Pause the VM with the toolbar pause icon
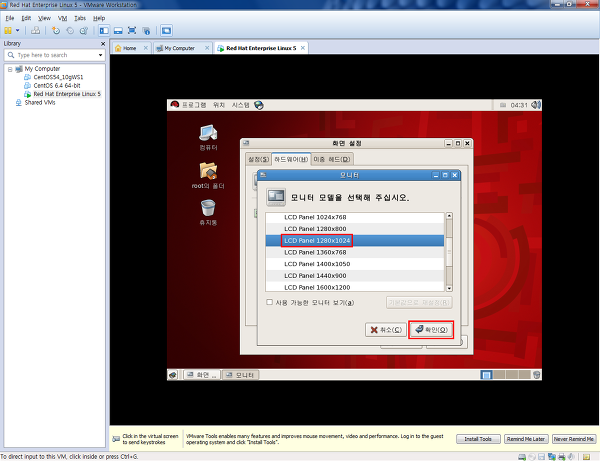Viewport: 600px width, 461px height. 8,30
